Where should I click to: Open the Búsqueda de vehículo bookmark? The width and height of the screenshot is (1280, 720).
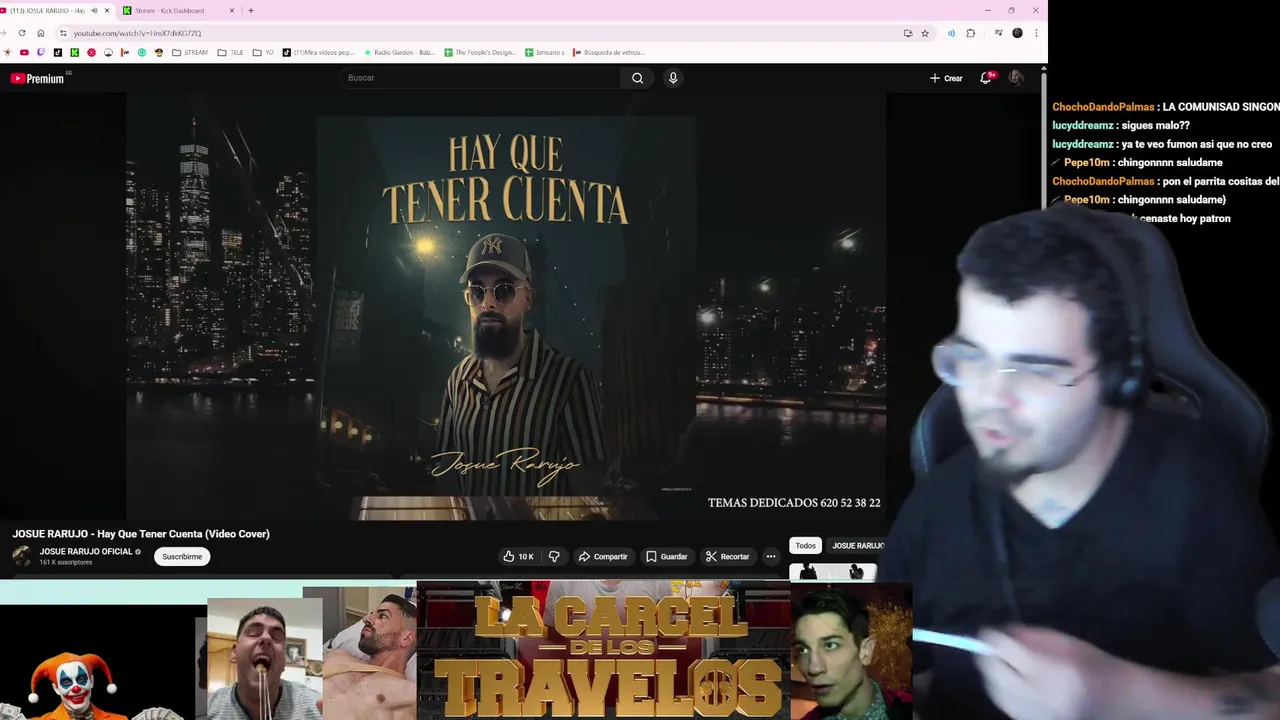point(609,52)
